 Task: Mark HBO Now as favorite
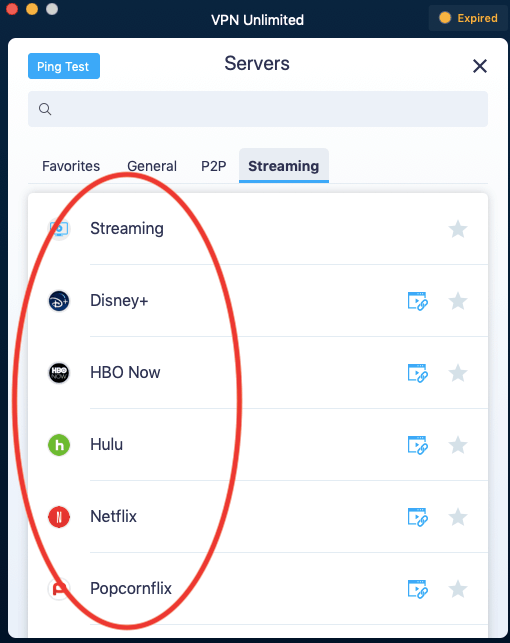pos(458,373)
